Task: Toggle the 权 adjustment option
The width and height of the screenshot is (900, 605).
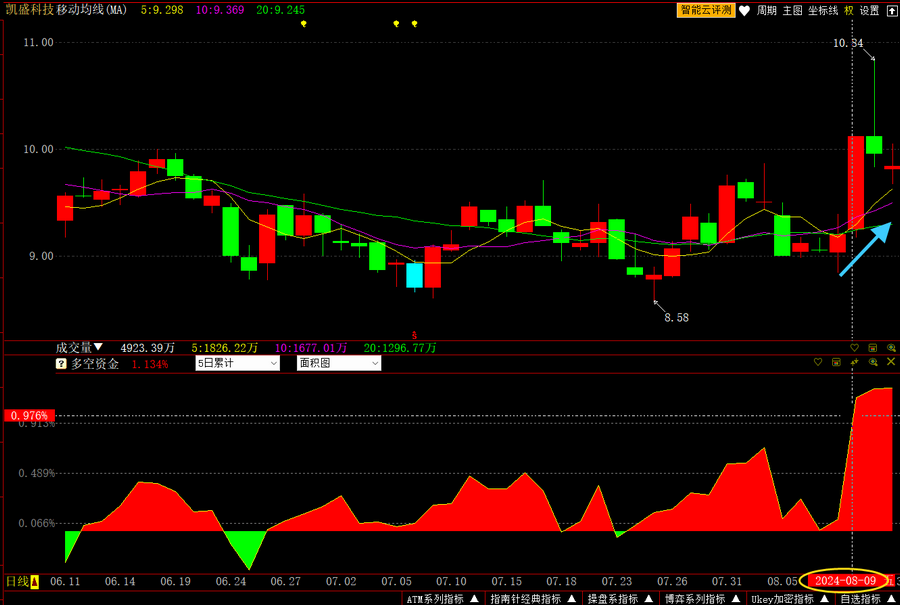Action: tap(849, 10)
